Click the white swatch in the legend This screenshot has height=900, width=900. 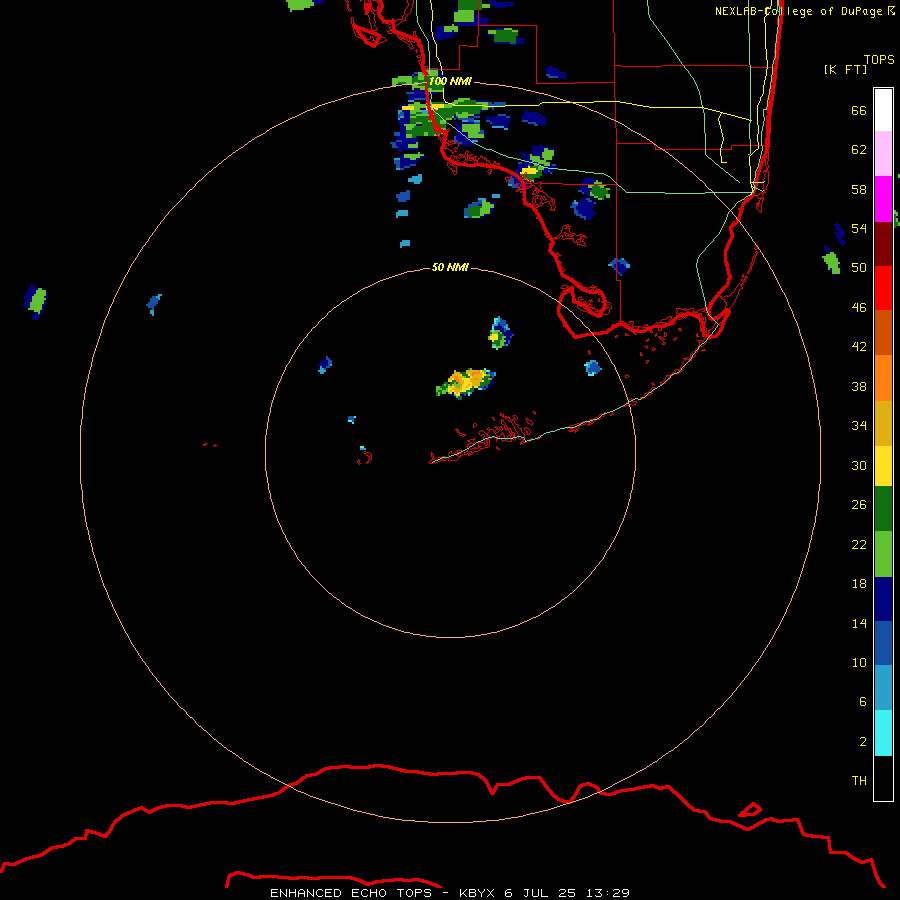click(x=883, y=110)
